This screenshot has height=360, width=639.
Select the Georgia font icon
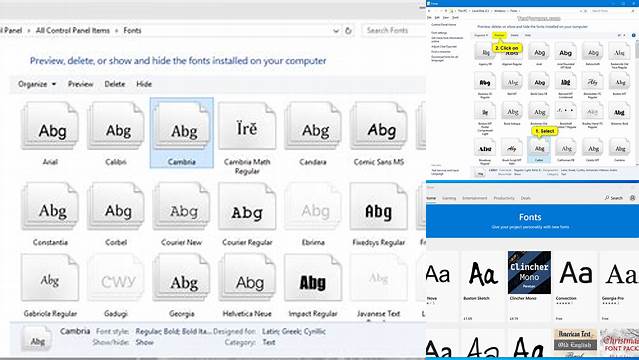[x=181, y=278]
